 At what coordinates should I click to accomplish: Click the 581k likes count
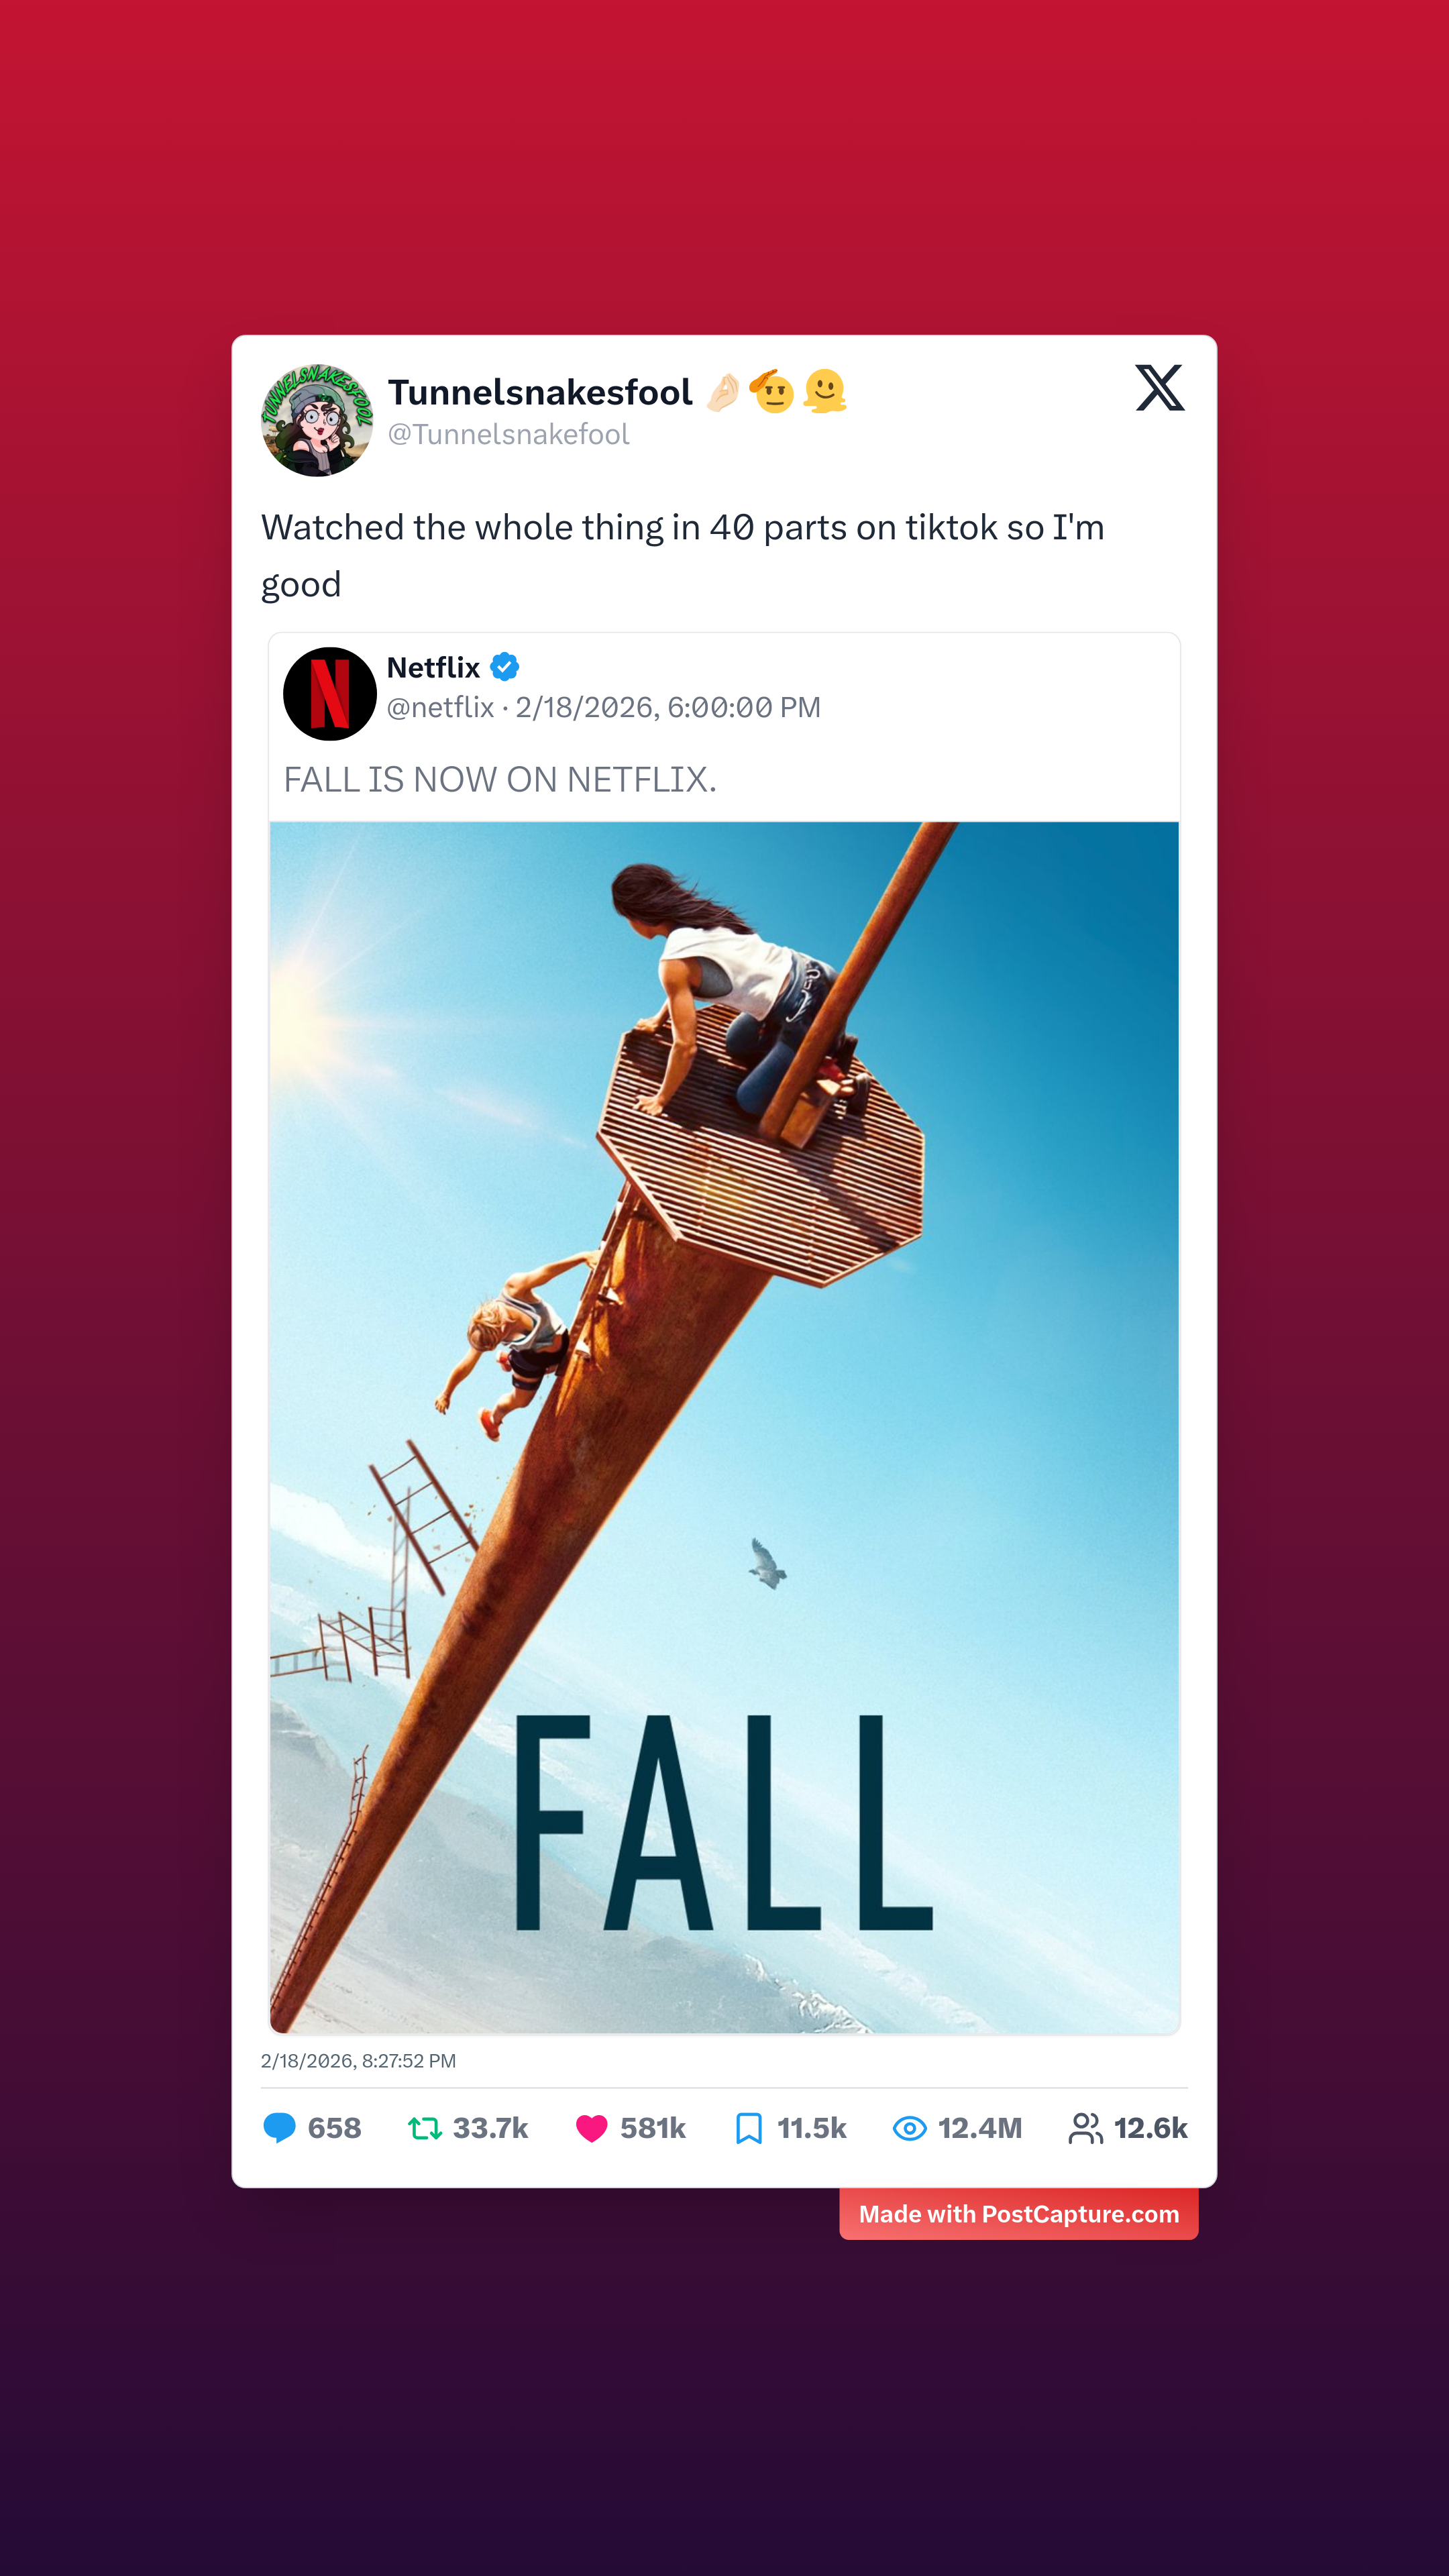653,2128
